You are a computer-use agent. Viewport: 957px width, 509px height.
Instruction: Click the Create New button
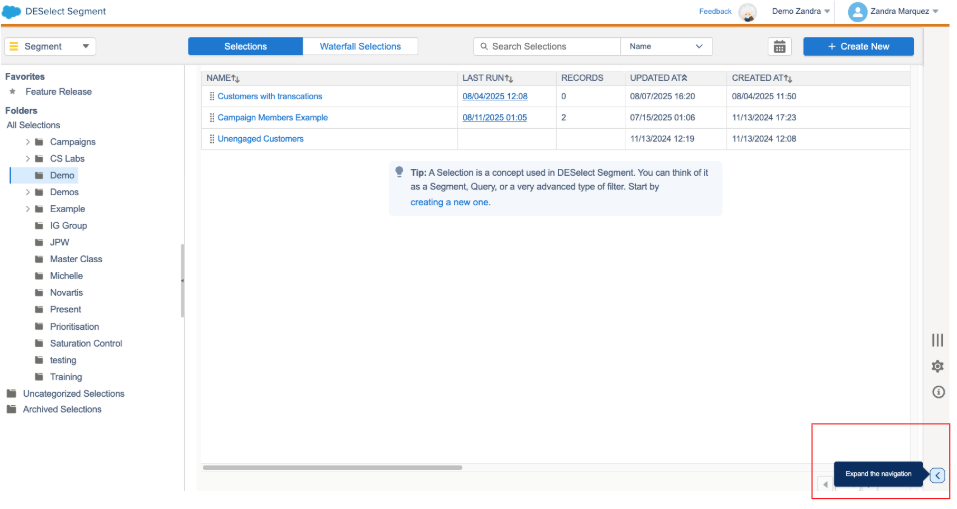click(x=858, y=46)
